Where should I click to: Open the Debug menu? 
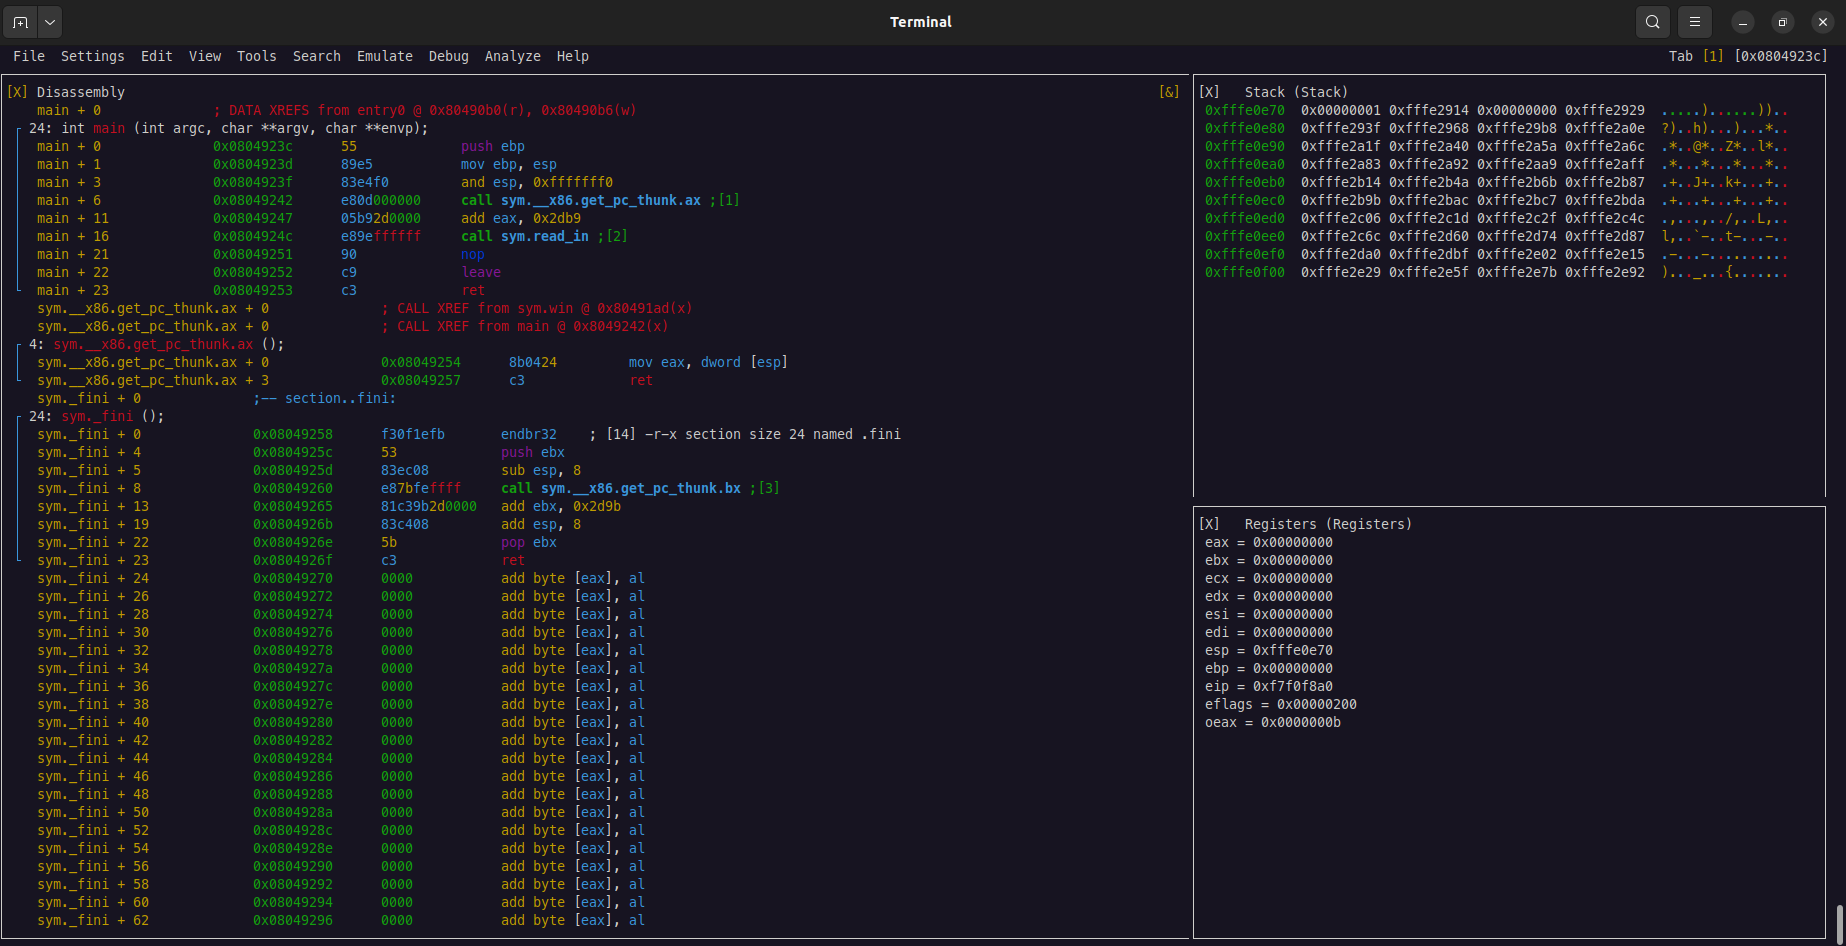pos(449,56)
